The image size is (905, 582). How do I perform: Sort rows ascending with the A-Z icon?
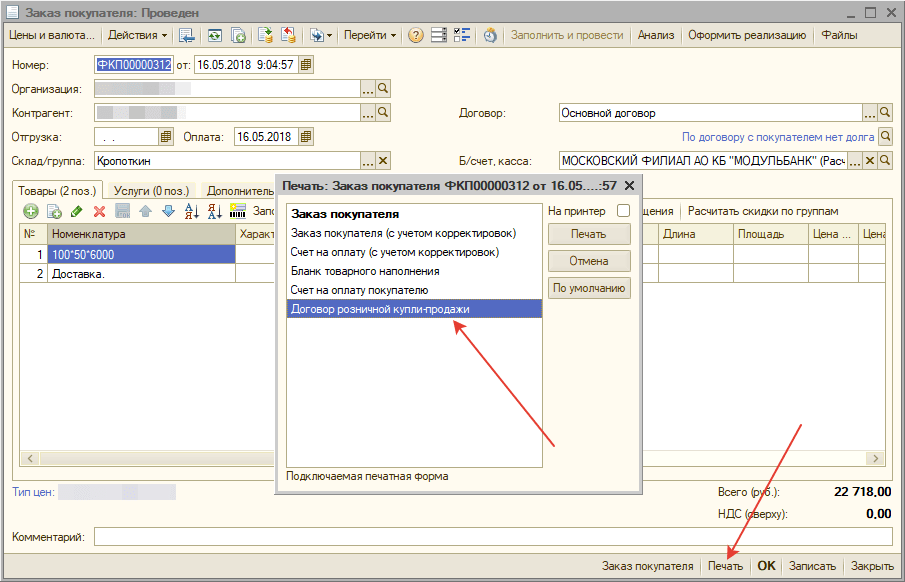(191, 212)
